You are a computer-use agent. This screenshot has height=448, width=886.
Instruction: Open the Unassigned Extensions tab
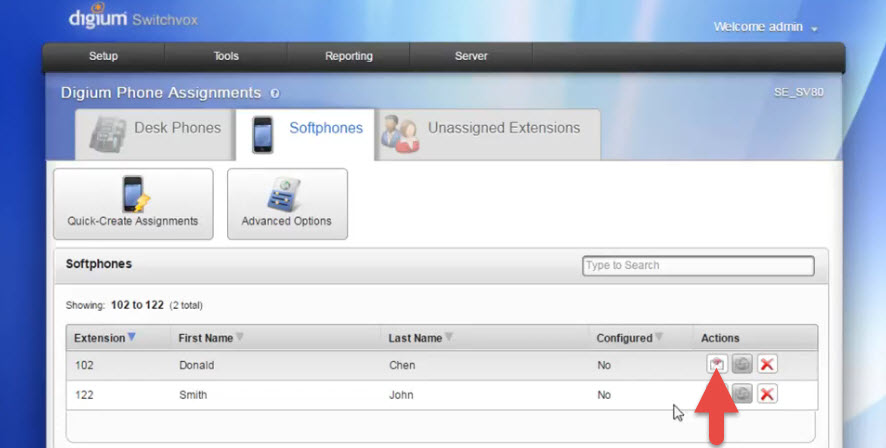coord(488,134)
